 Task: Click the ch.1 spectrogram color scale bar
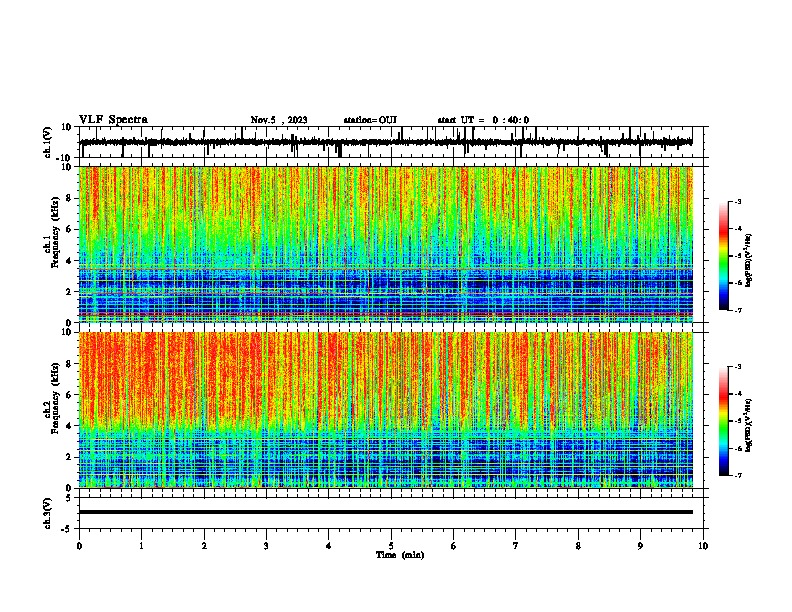point(724,256)
